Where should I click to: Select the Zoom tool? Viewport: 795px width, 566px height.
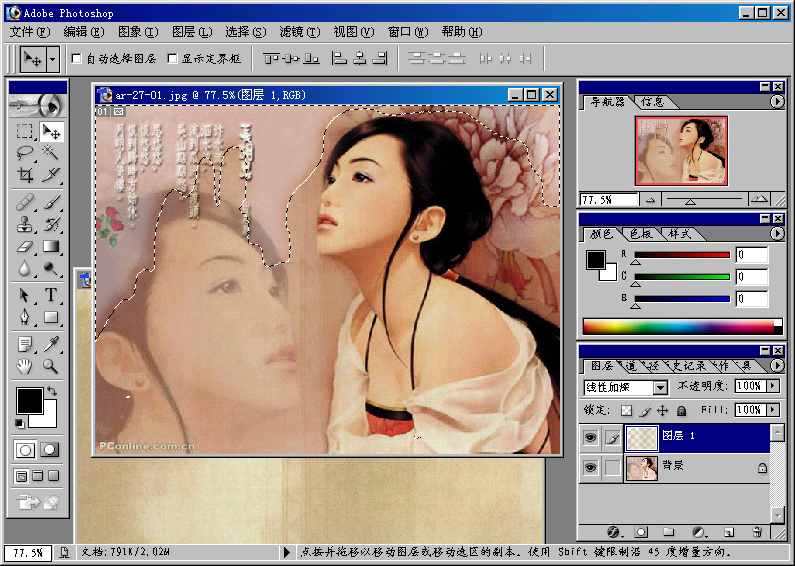pos(51,366)
